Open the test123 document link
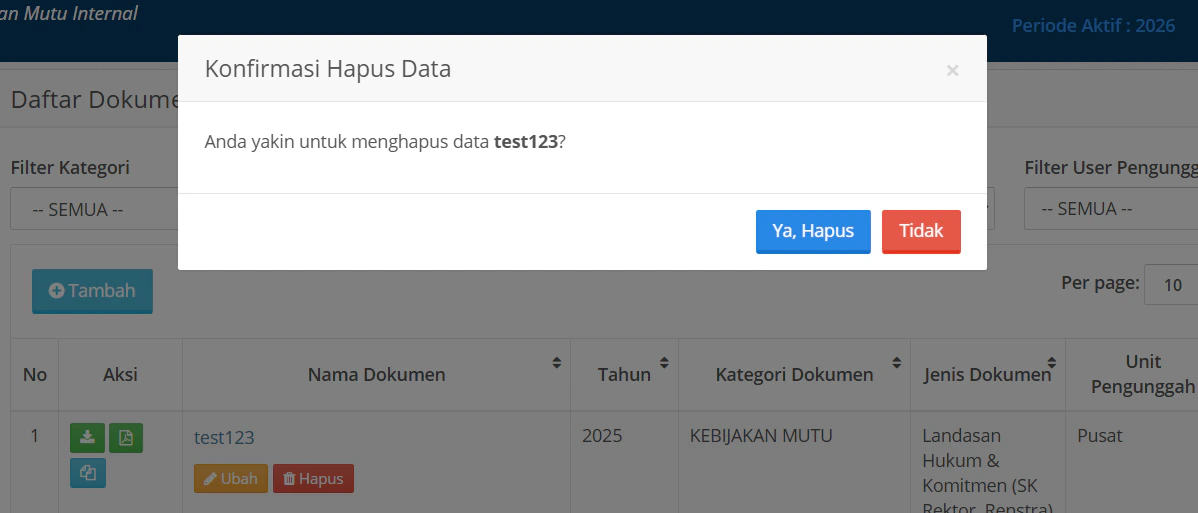This screenshot has height=513, width=1198. (x=224, y=437)
